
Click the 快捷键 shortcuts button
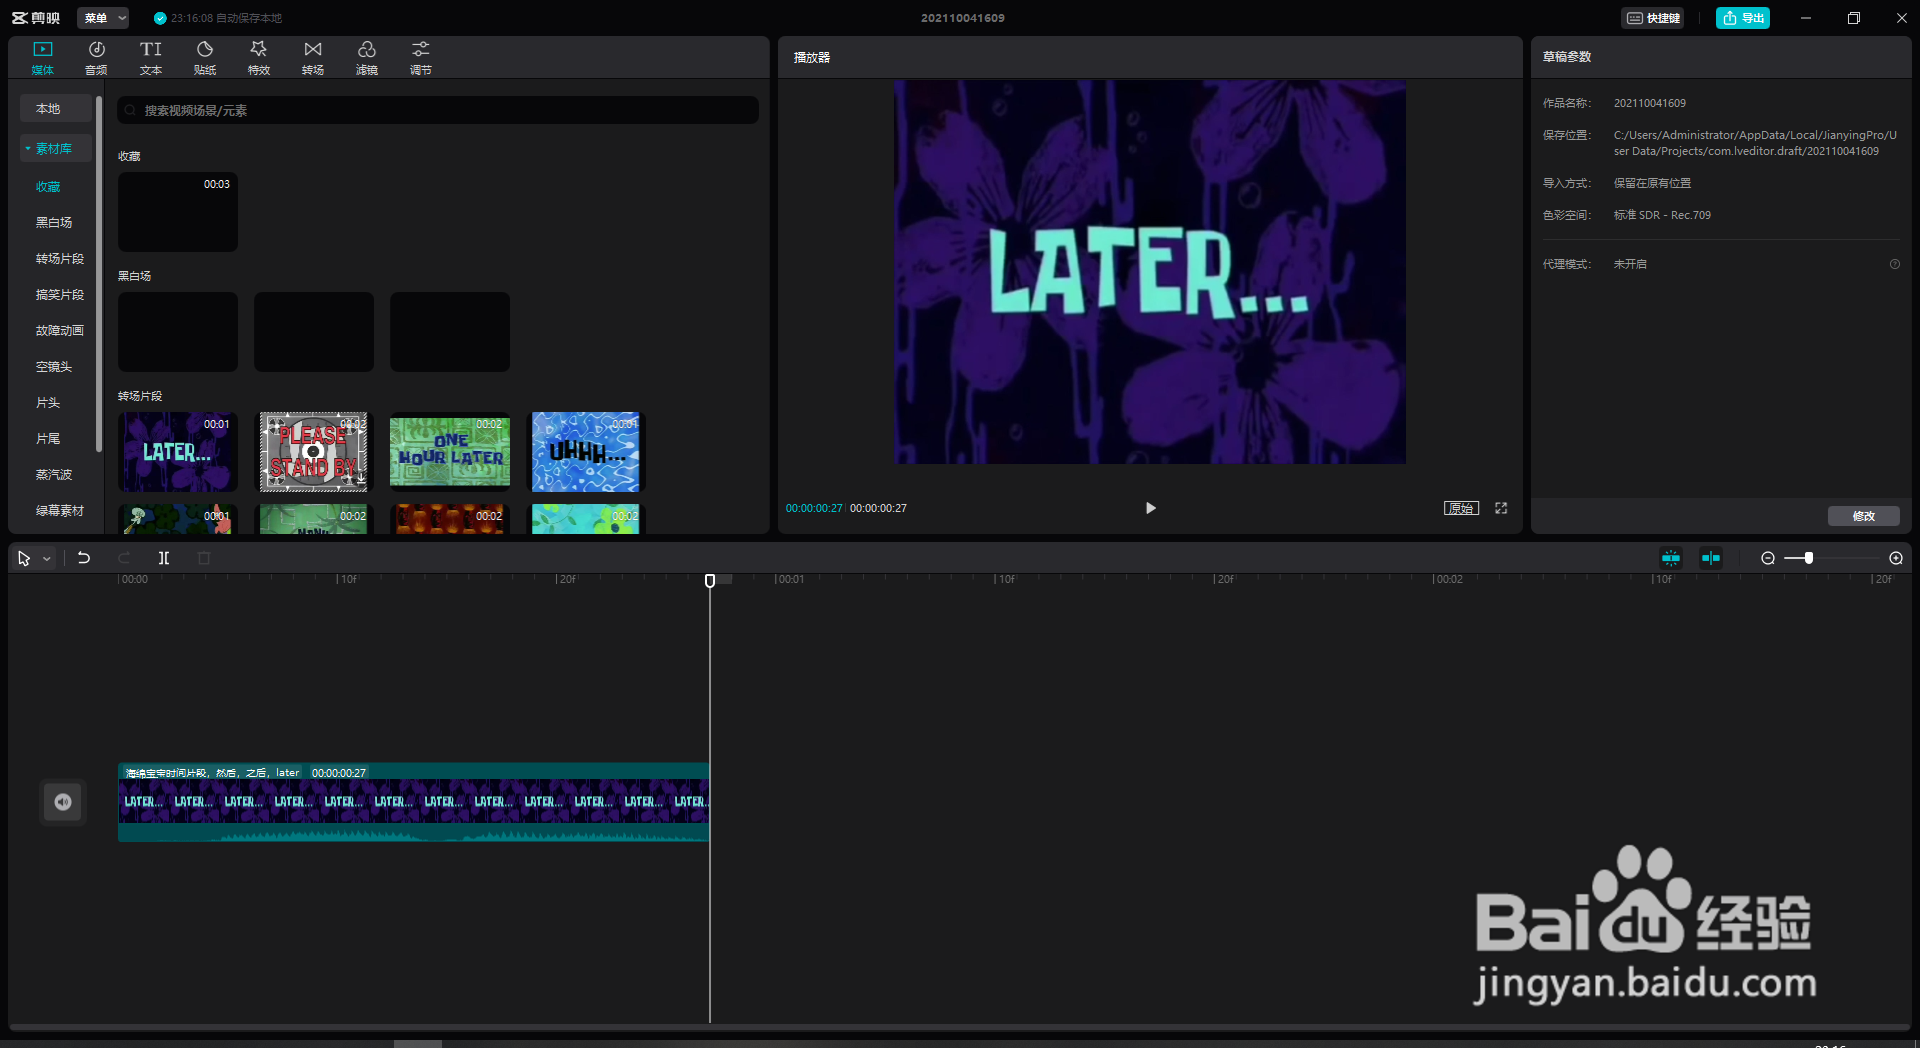(x=1654, y=18)
